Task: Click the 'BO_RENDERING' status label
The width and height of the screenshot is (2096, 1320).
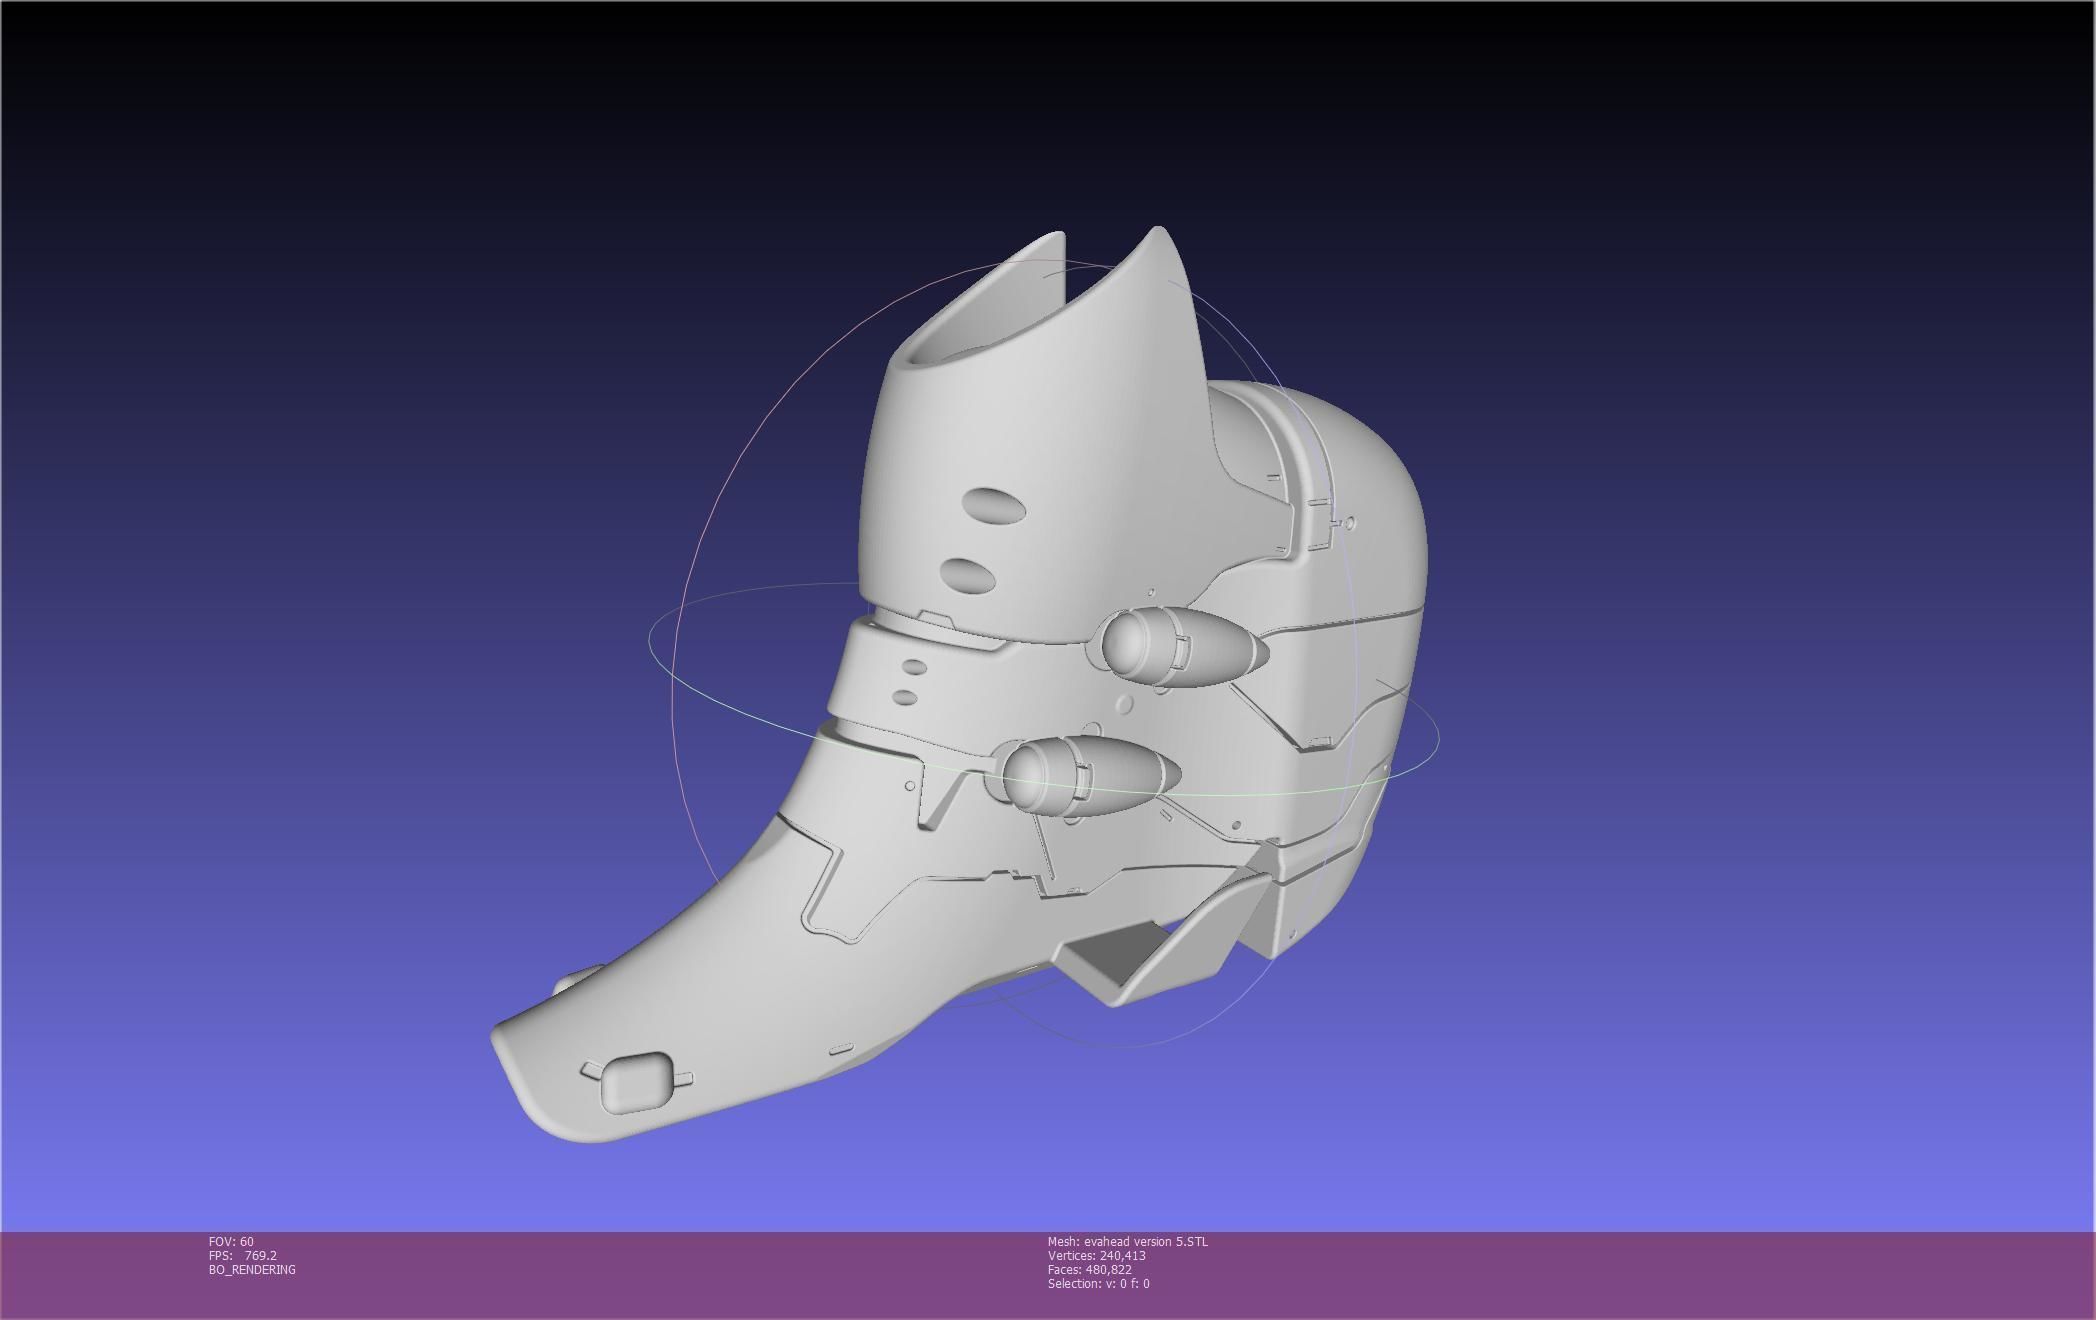Action: point(252,1269)
